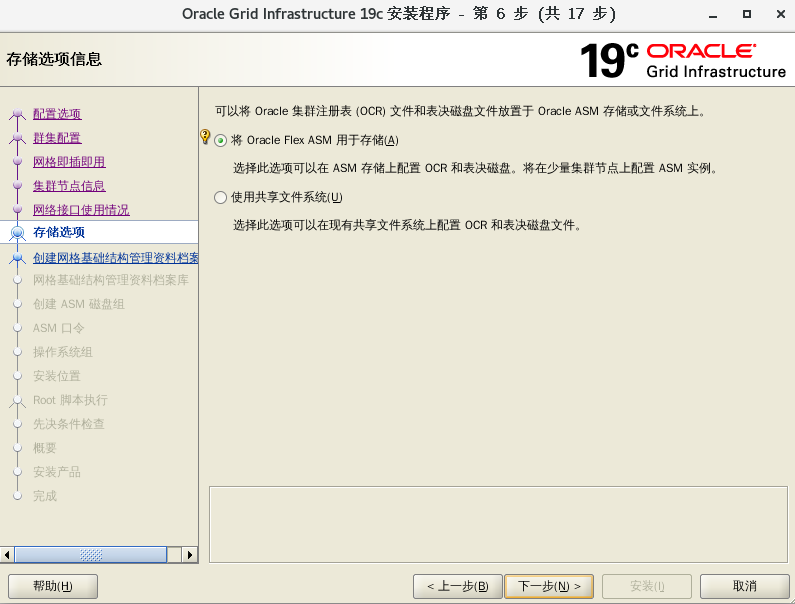
Task: Click the 存储选项信息 page heading
Action: (x=54, y=59)
